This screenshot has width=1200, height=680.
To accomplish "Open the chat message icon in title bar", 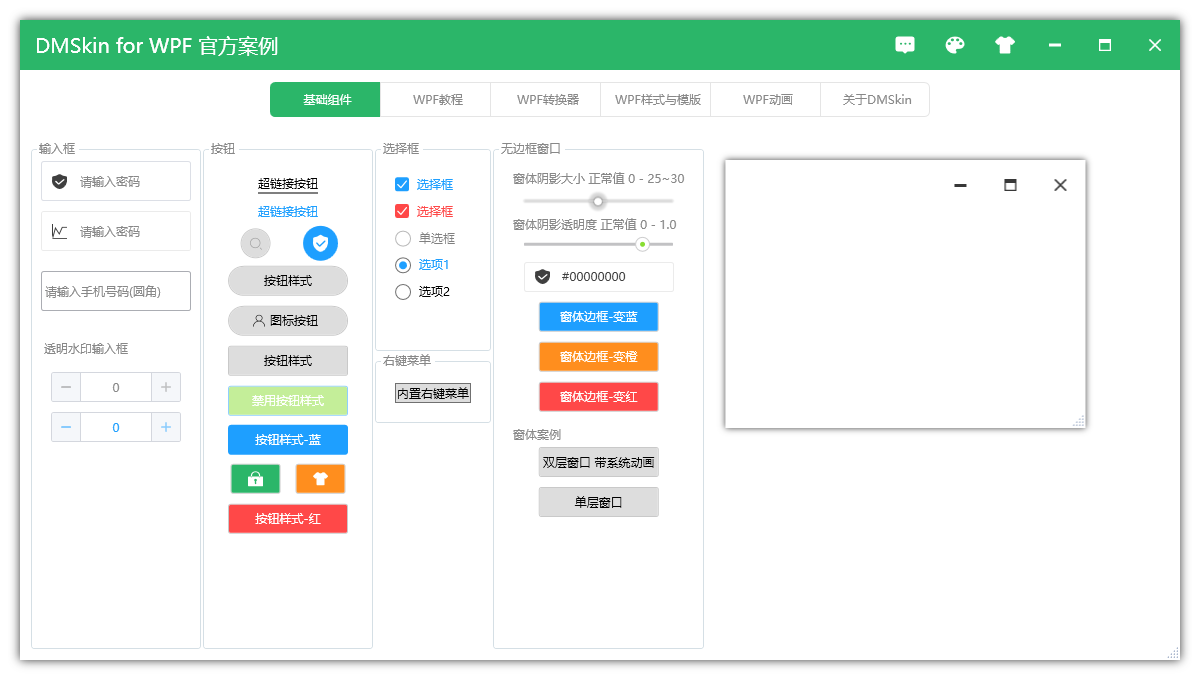I will coord(905,45).
